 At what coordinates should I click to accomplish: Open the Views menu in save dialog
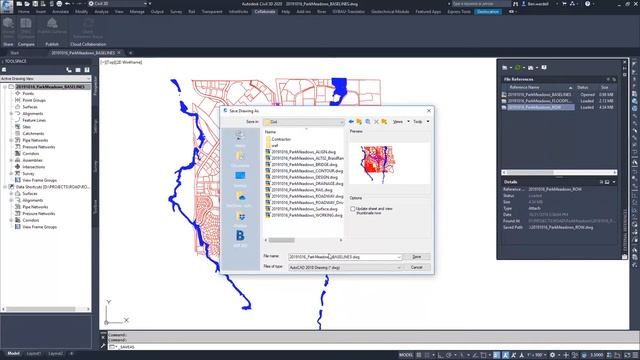[x=400, y=122]
